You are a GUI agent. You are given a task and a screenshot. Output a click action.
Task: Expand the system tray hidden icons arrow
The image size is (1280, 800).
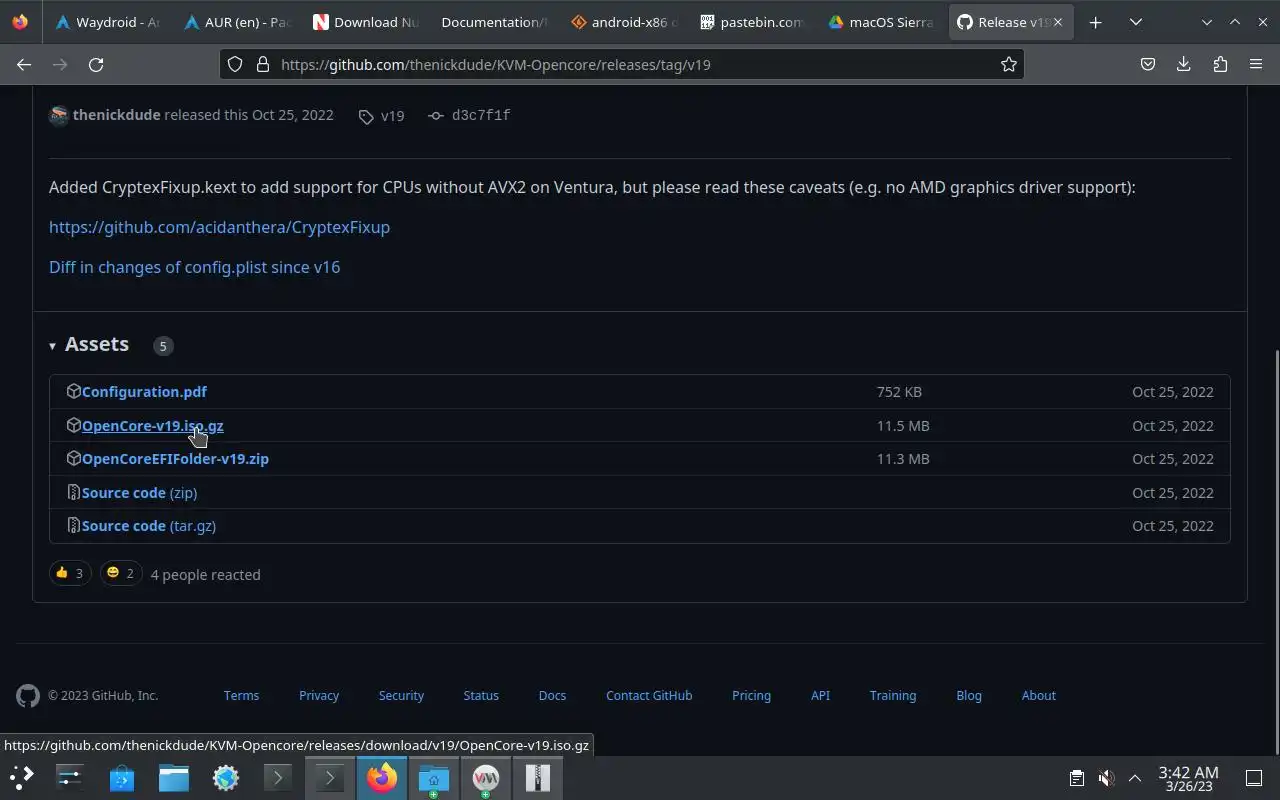[x=1135, y=778]
